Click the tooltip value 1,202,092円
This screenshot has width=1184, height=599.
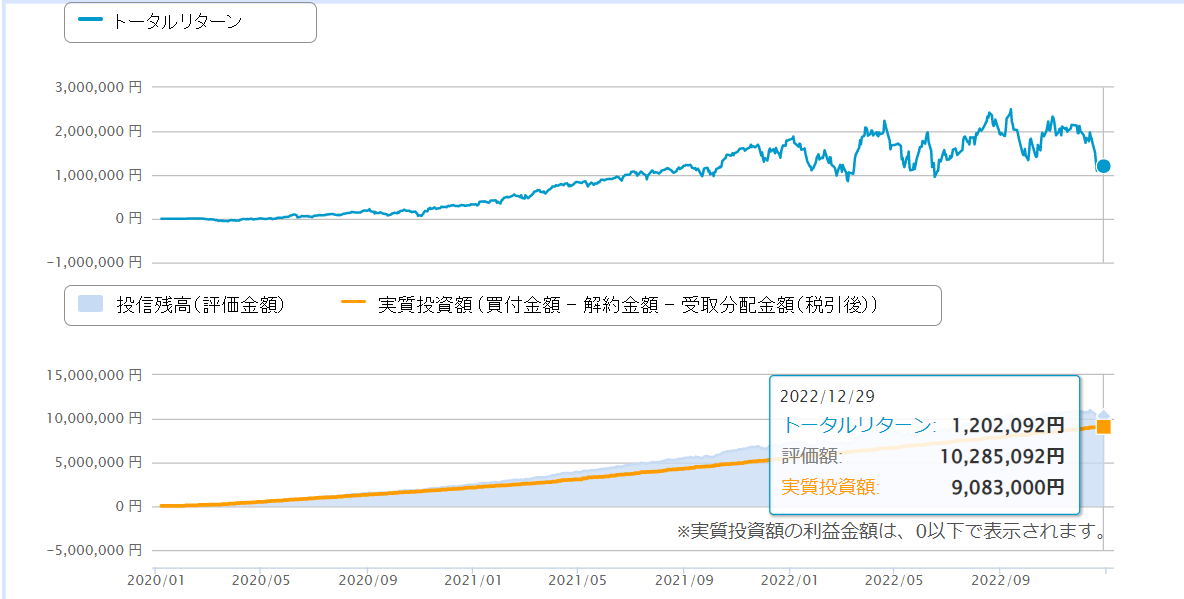pos(1008,425)
